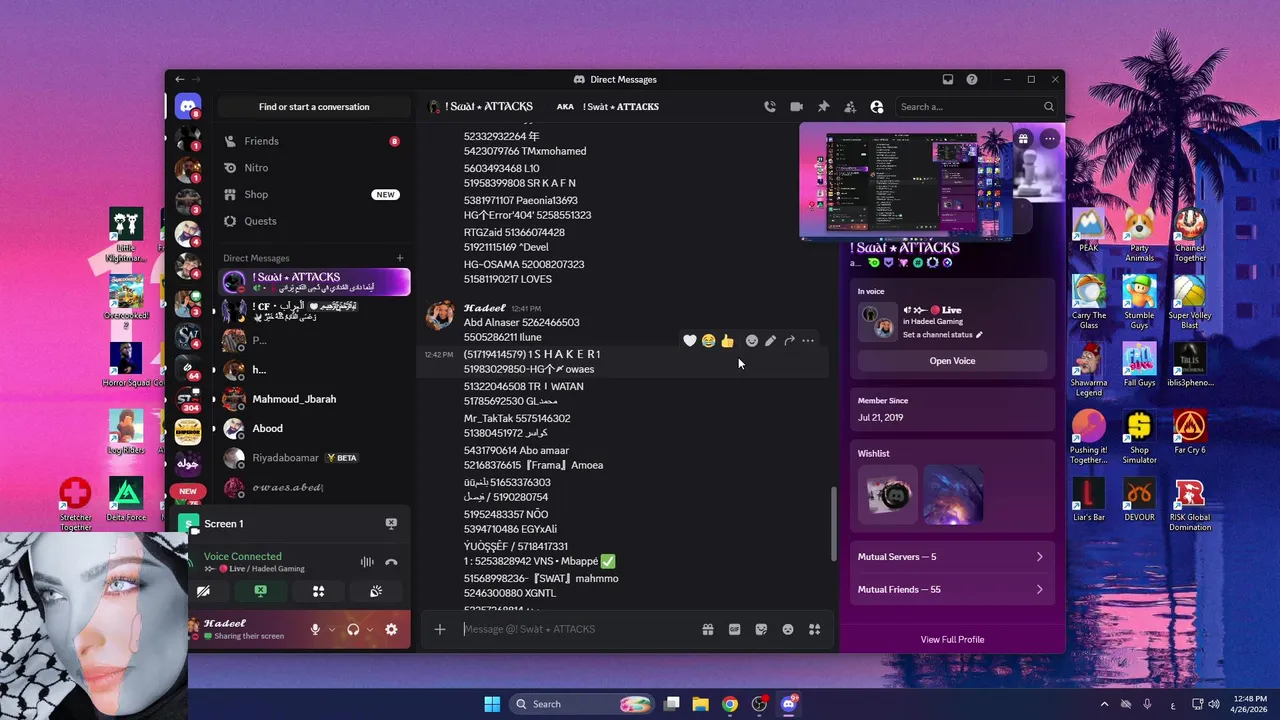Open the GIF picker
Screen dimensions: 1280x720
tap(734, 629)
